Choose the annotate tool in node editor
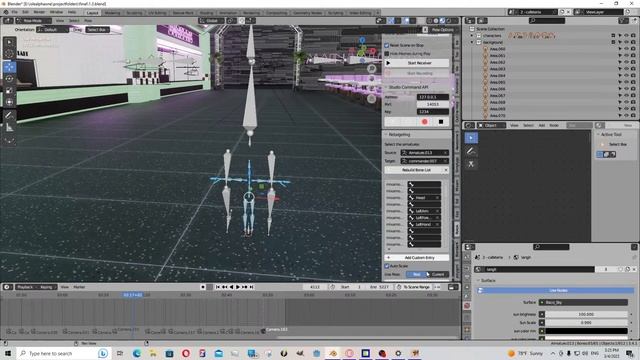Viewport: 640px width, 360px height. [x=471, y=151]
